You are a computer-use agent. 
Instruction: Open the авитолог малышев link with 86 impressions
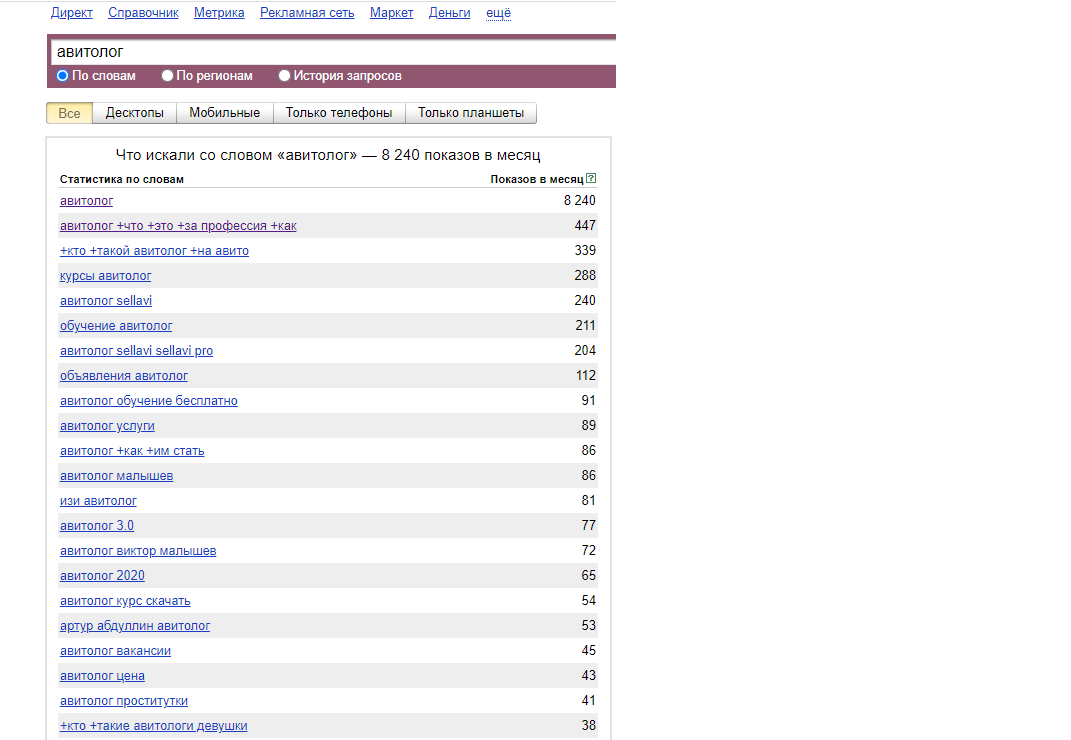(117, 476)
